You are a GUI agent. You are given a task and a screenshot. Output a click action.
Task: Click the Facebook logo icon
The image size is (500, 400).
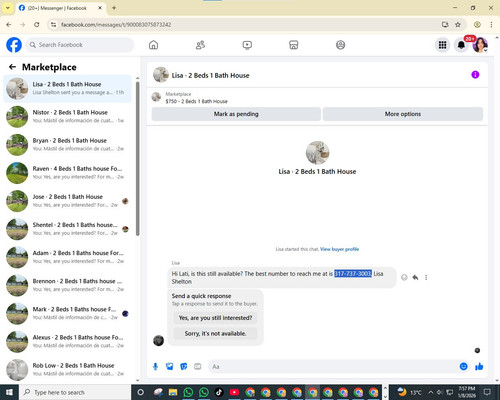point(14,45)
